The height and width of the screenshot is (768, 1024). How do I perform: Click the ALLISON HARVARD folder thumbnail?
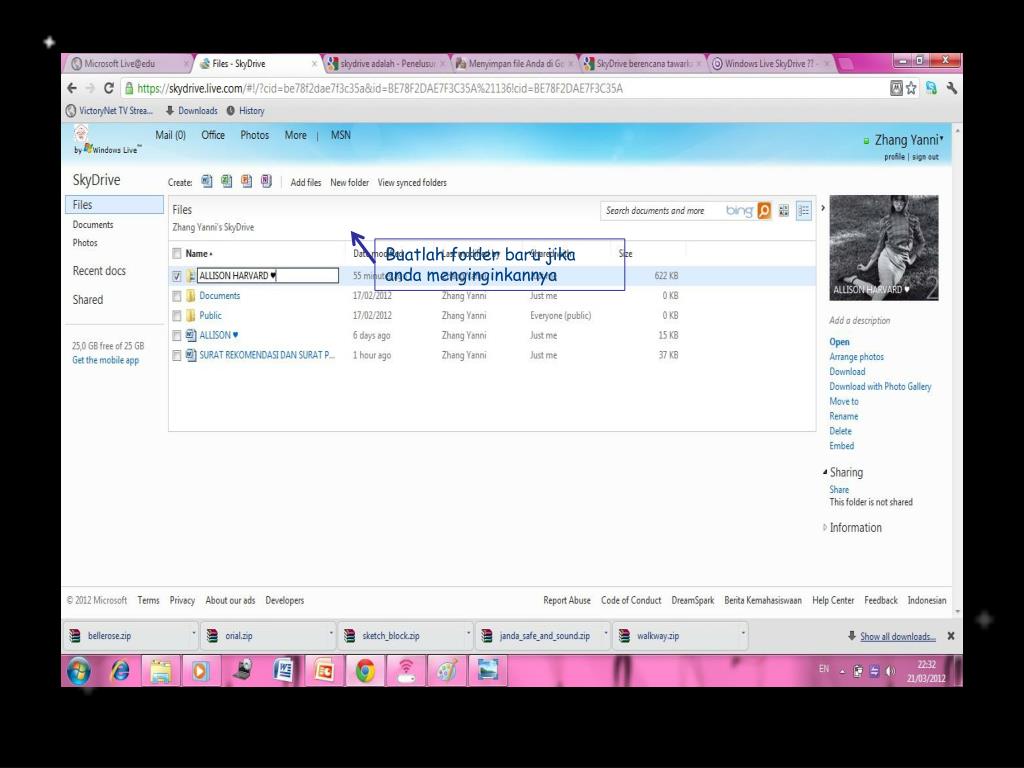(884, 248)
